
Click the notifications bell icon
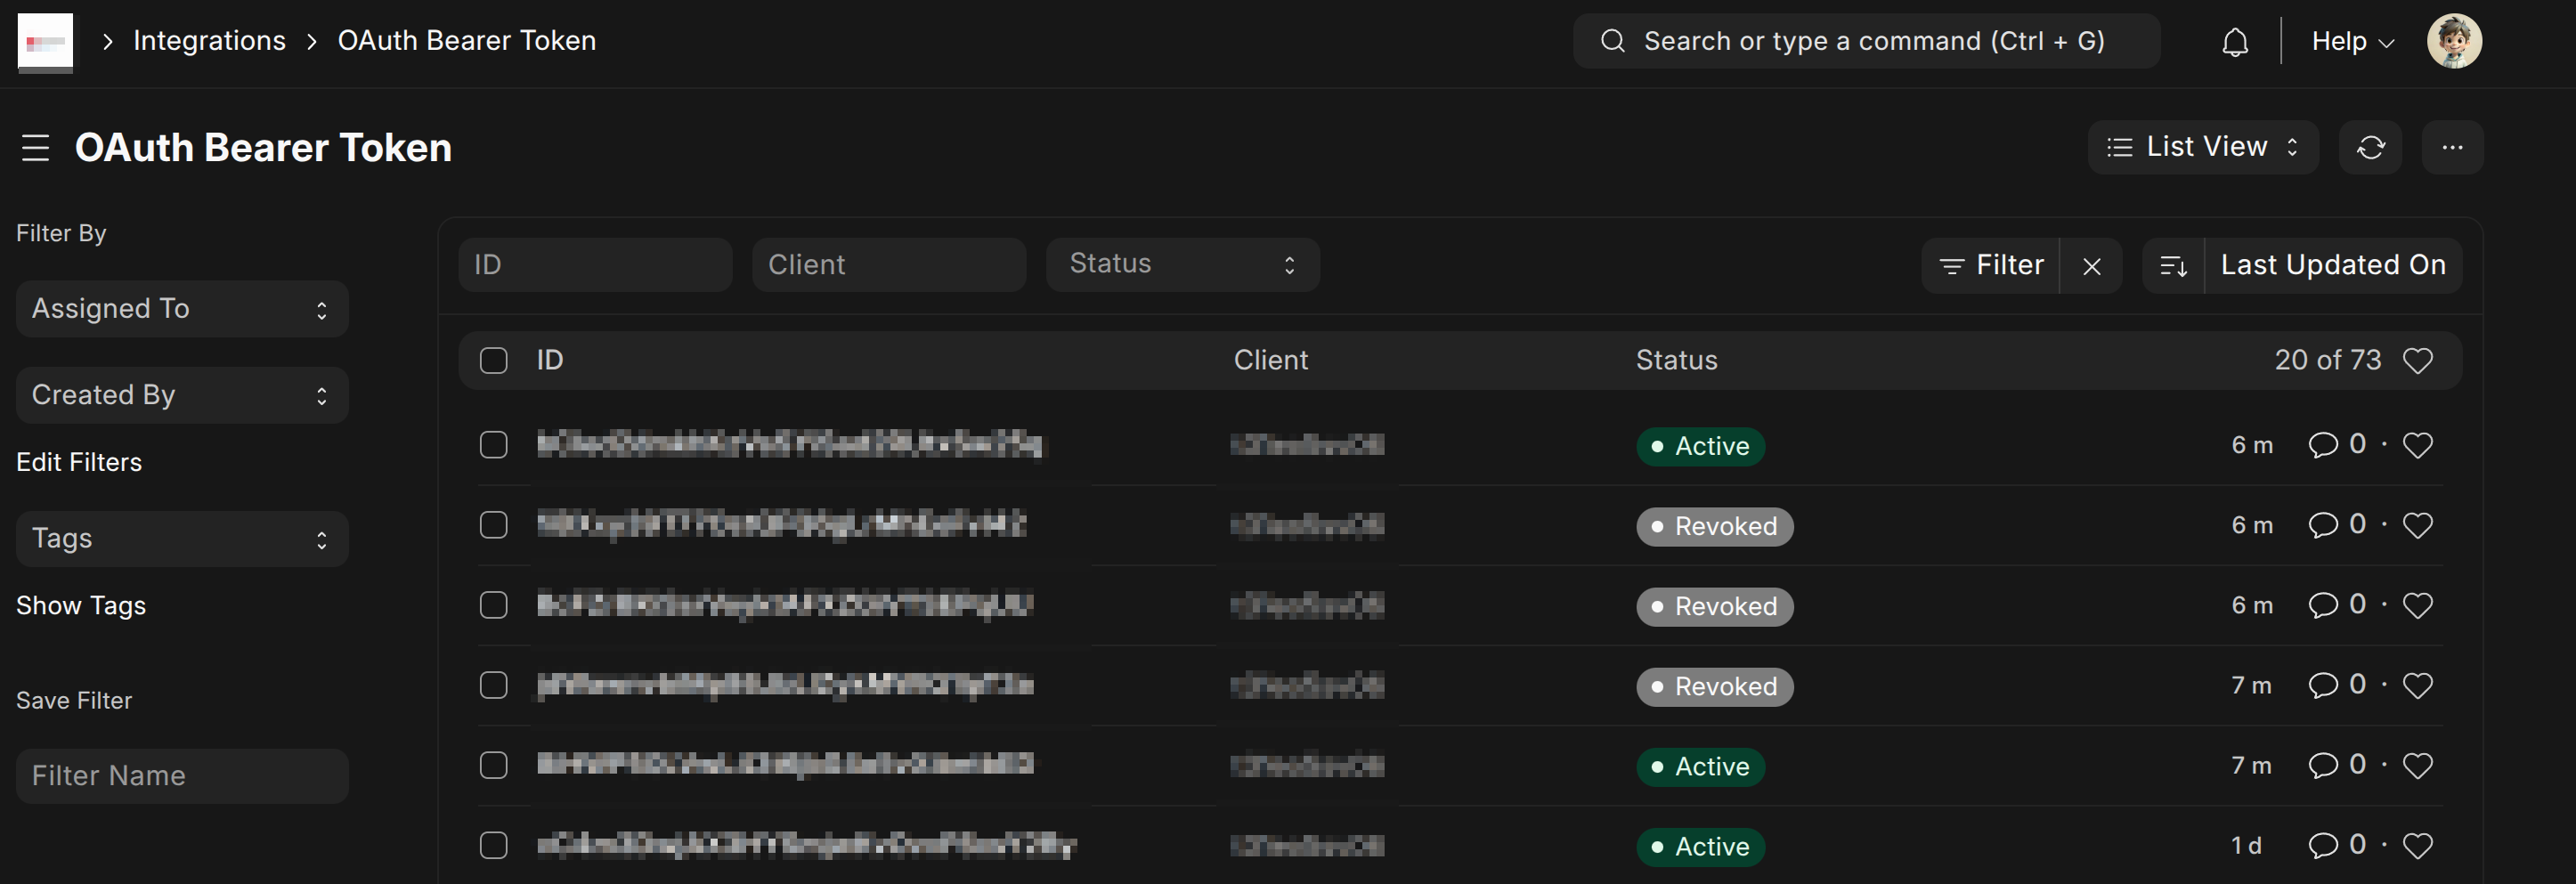tap(2234, 42)
